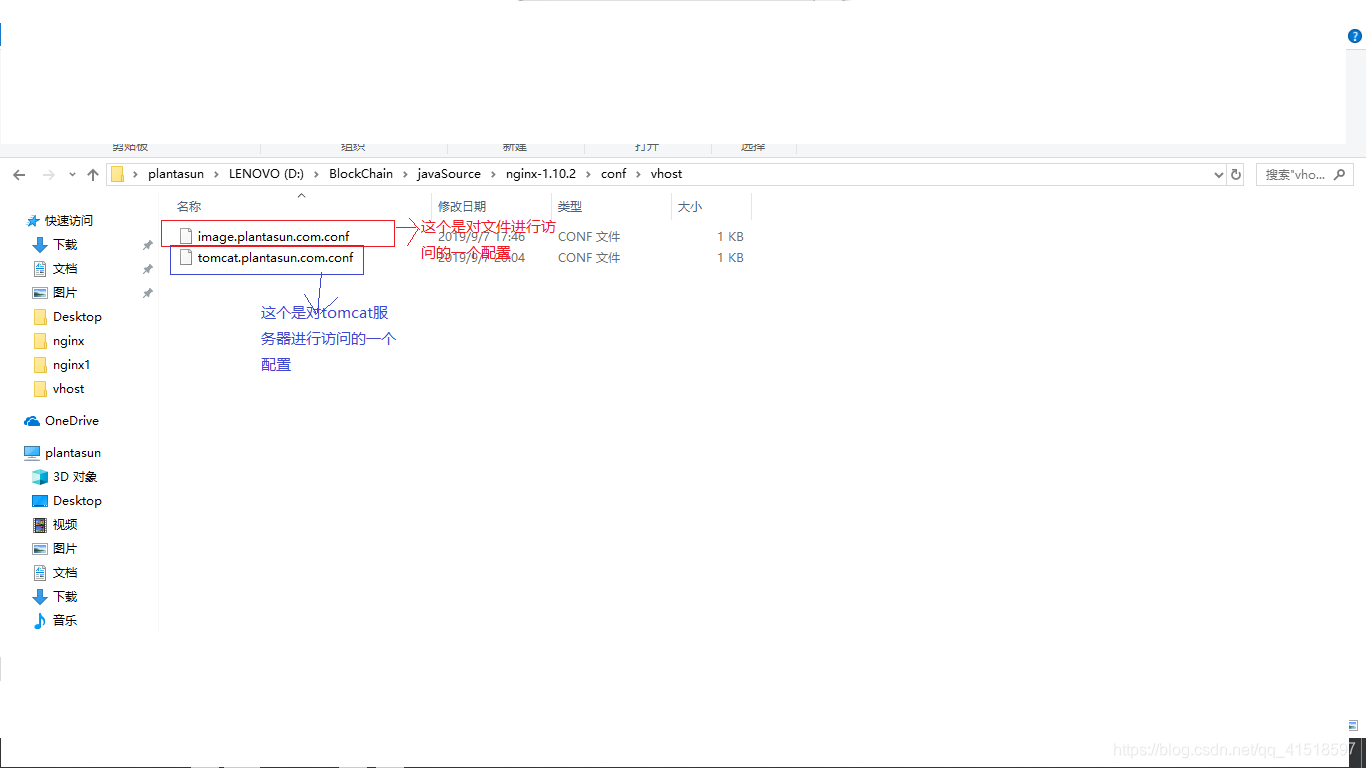Click the plantasun computer icon in sidebar
Image resolution: width=1366 pixels, height=768 pixels.
point(32,453)
